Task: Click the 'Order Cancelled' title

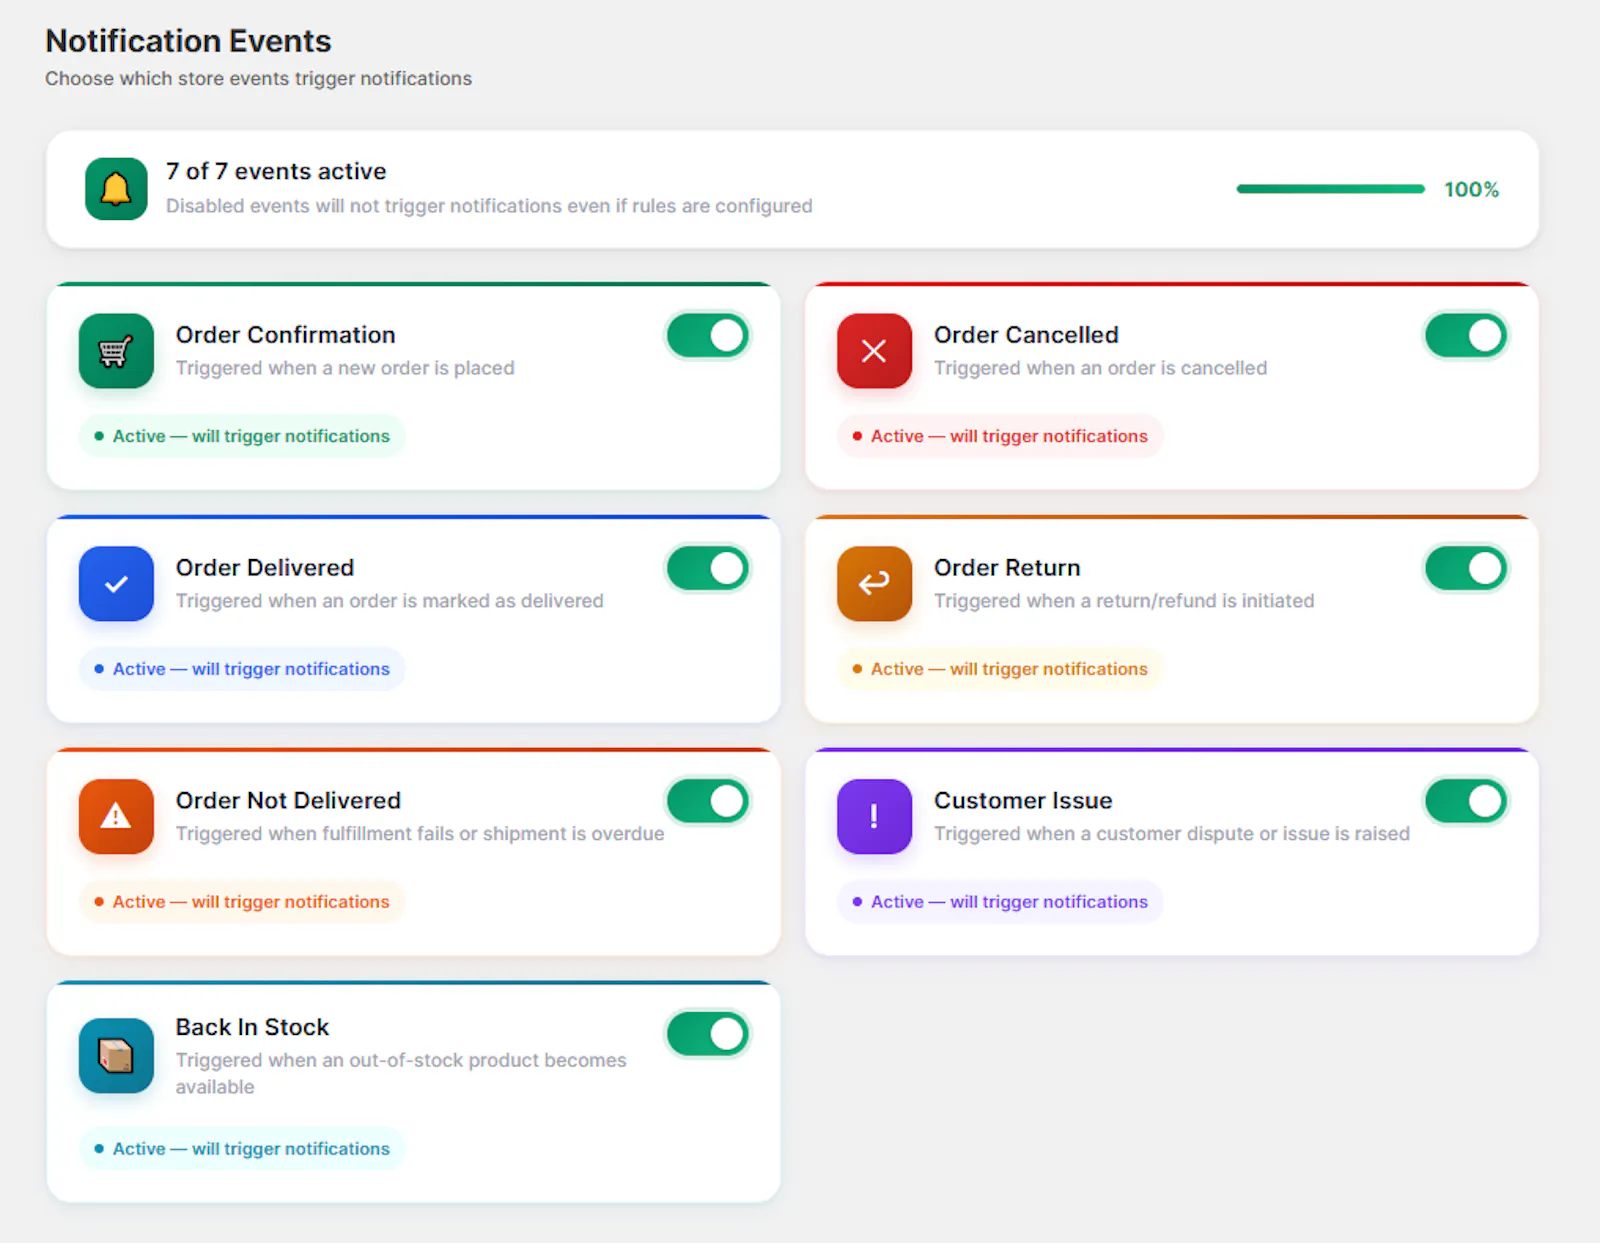Action: pyautogui.click(x=1026, y=335)
